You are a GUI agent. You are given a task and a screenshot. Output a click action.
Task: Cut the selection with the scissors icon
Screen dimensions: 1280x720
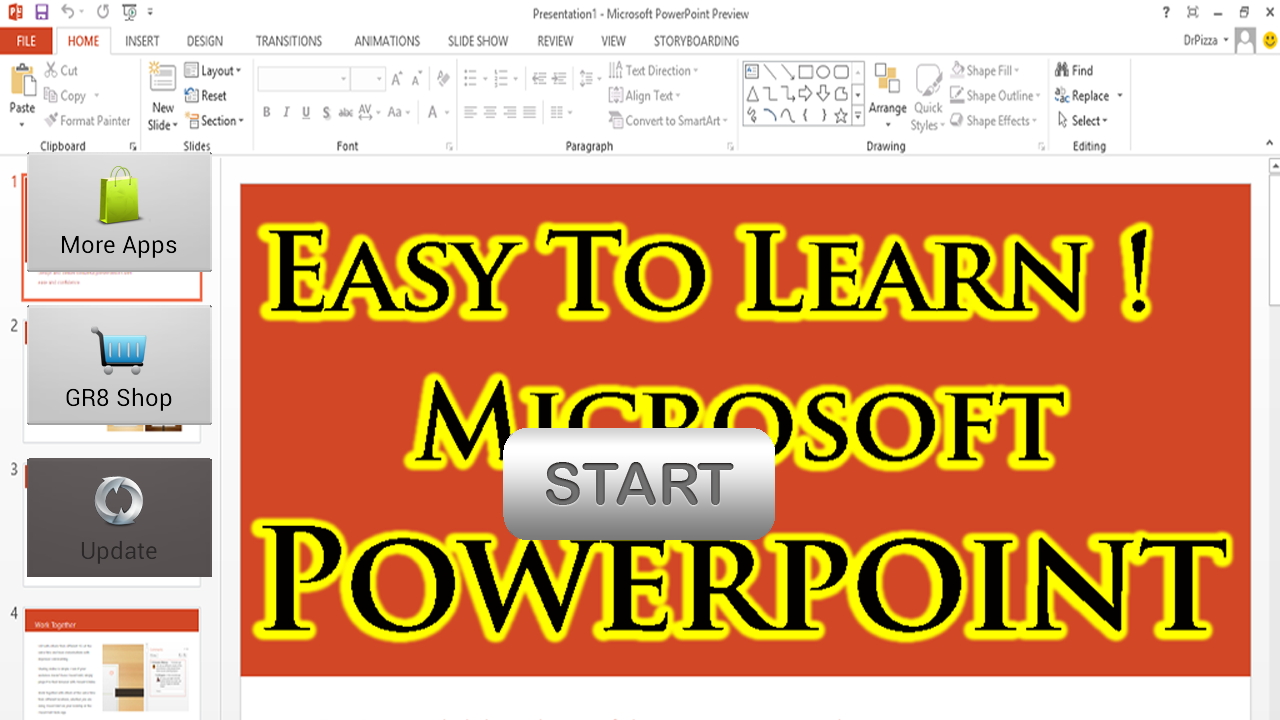(x=52, y=71)
